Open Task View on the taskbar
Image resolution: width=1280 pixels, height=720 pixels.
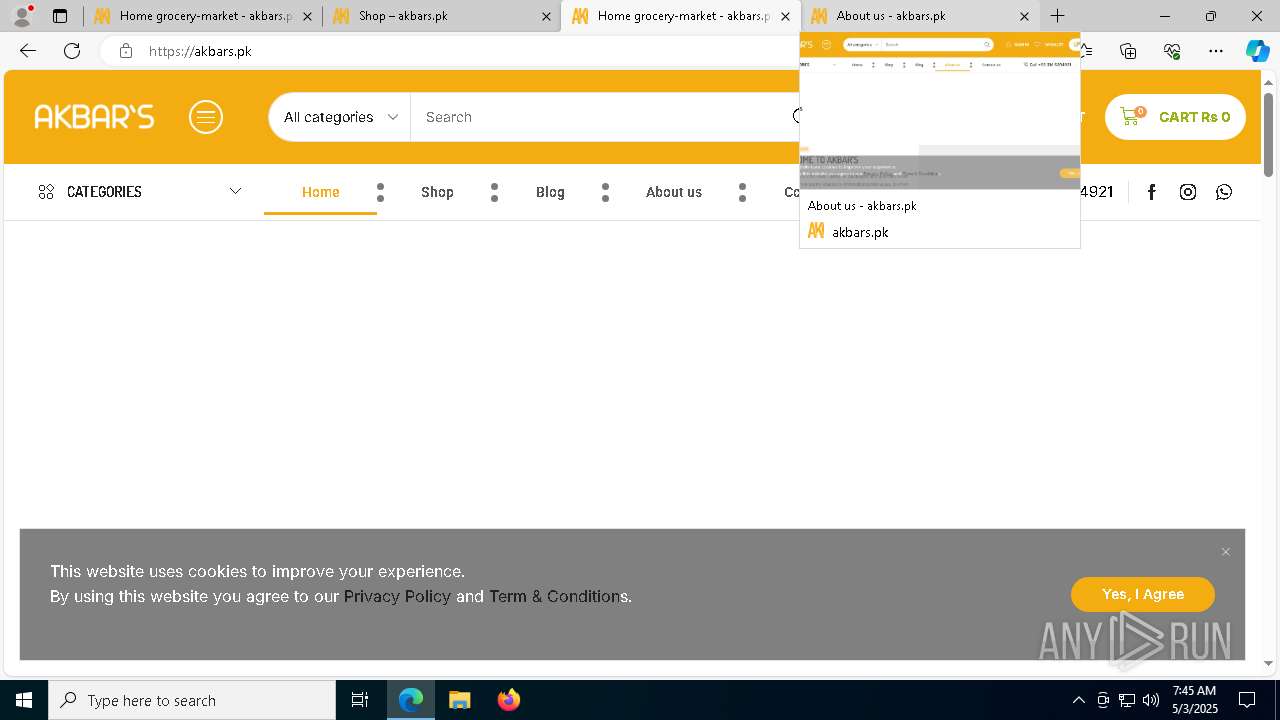click(x=360, y=700)
